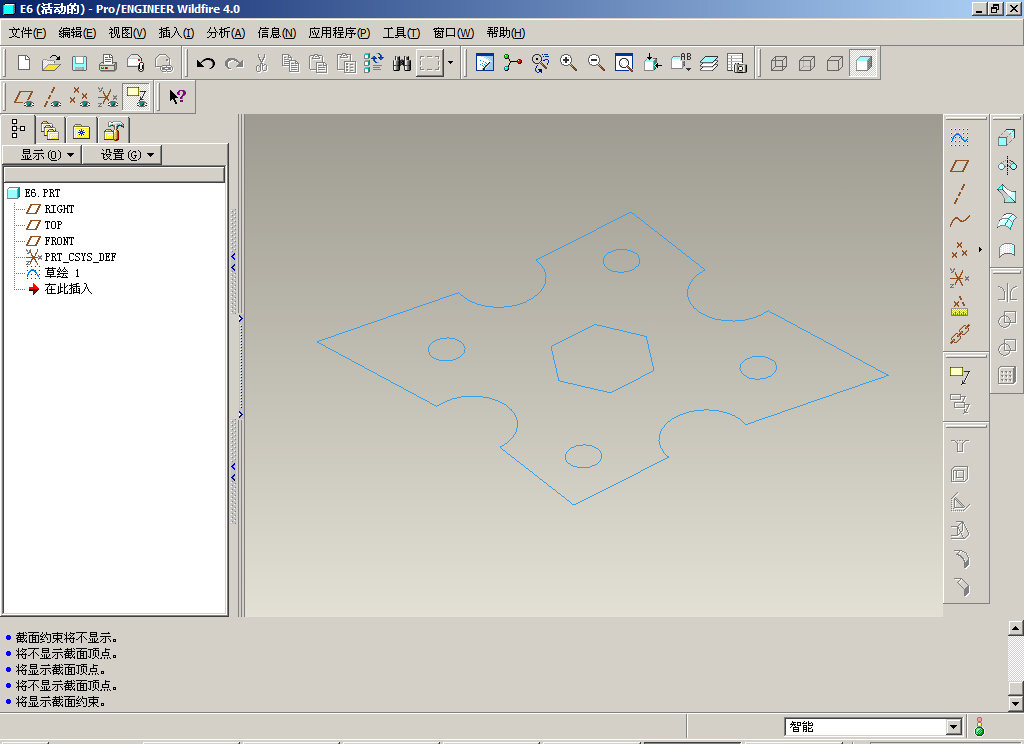Print the model using printer icon
This screenshot has width=1024, height=744.
click(x=107, y=63)
